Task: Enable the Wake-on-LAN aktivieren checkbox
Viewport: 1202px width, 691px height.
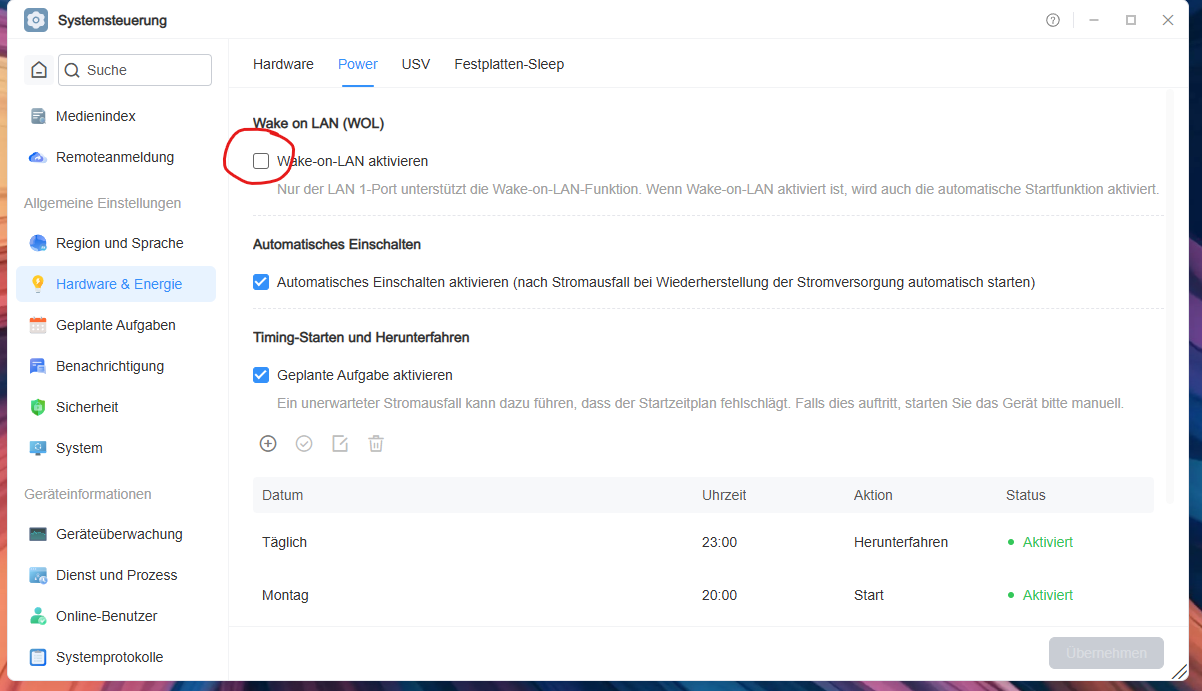Action: coord(261,161)
